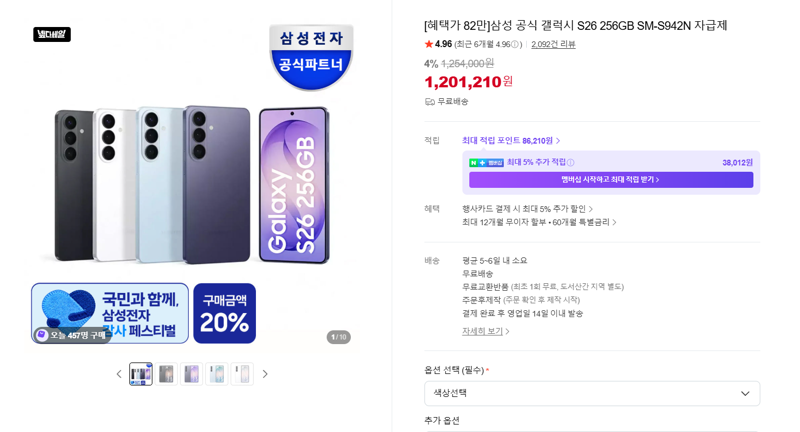Click the 구매금액 20% festival banner
Viewport: 800px width, 432px height.
[224, 313]
